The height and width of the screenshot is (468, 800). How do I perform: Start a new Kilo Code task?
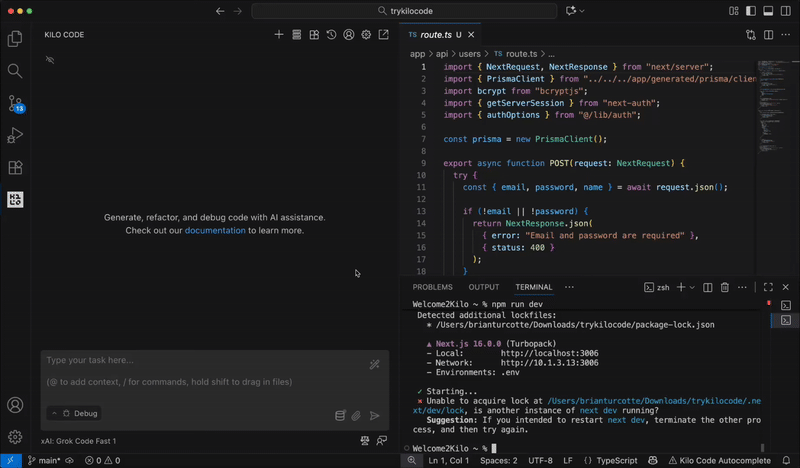(279, 35)
